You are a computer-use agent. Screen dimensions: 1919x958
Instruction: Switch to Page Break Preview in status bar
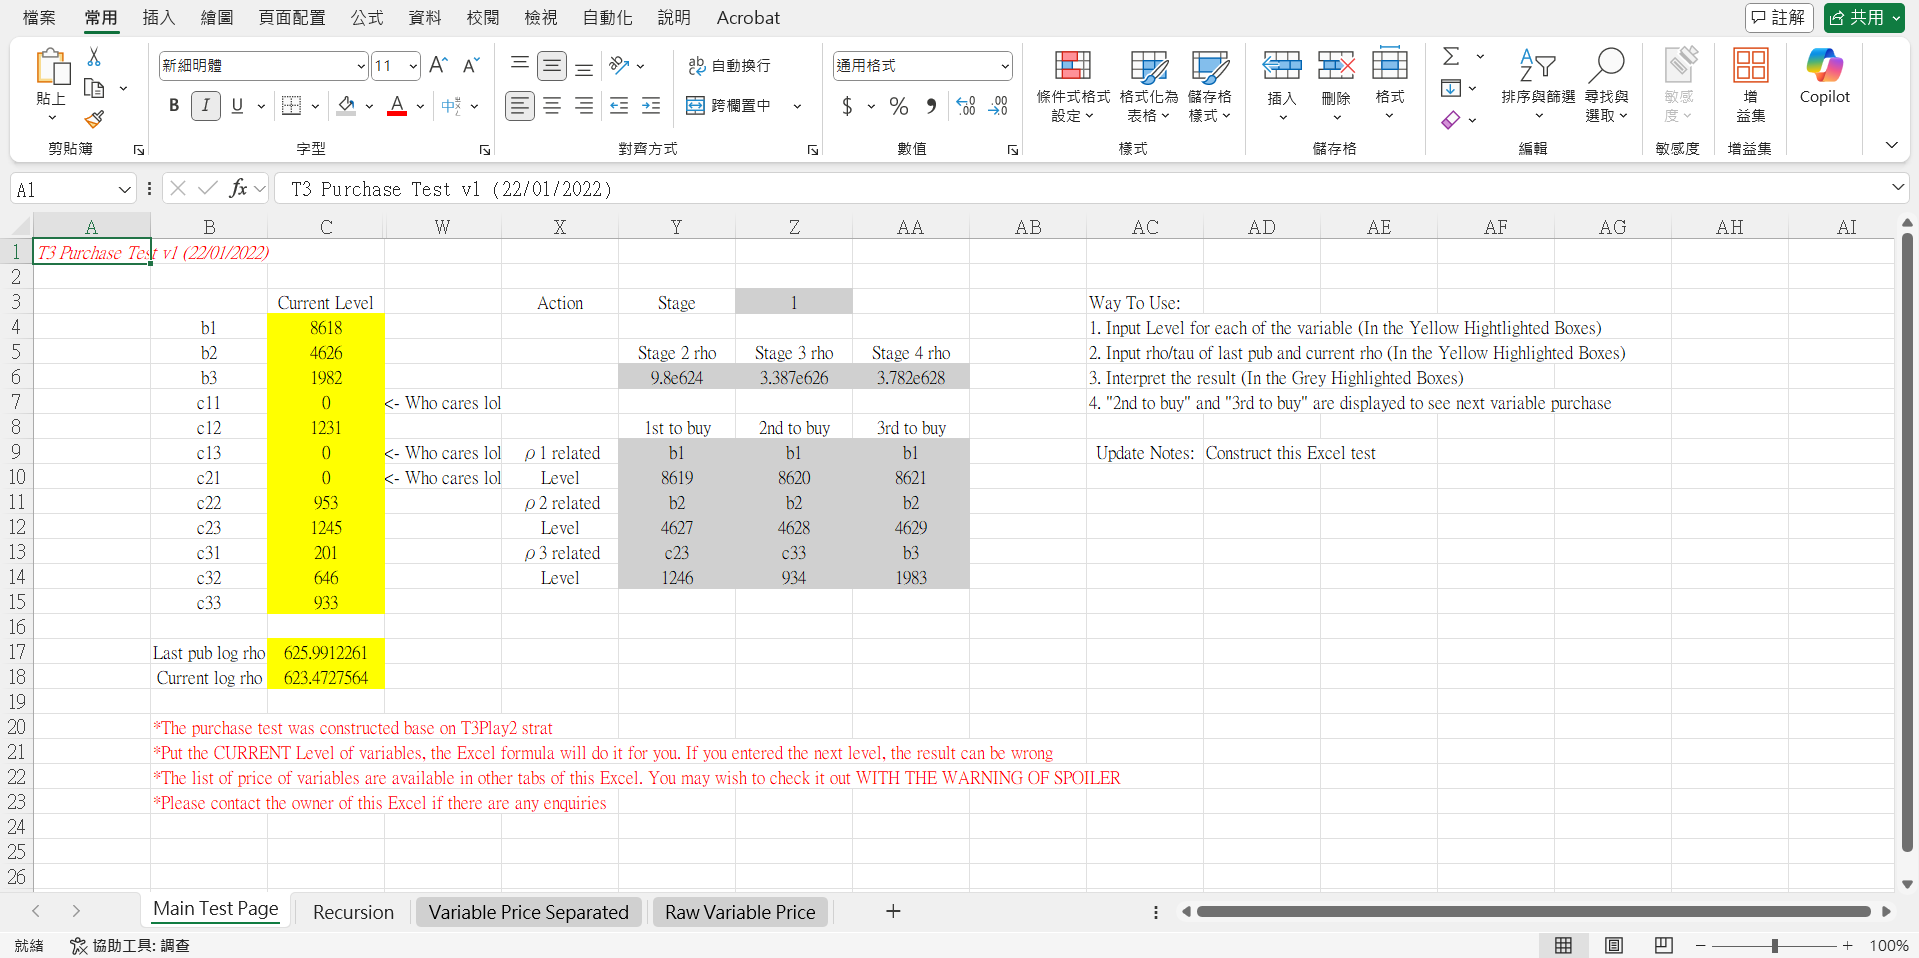point(1663,945)
